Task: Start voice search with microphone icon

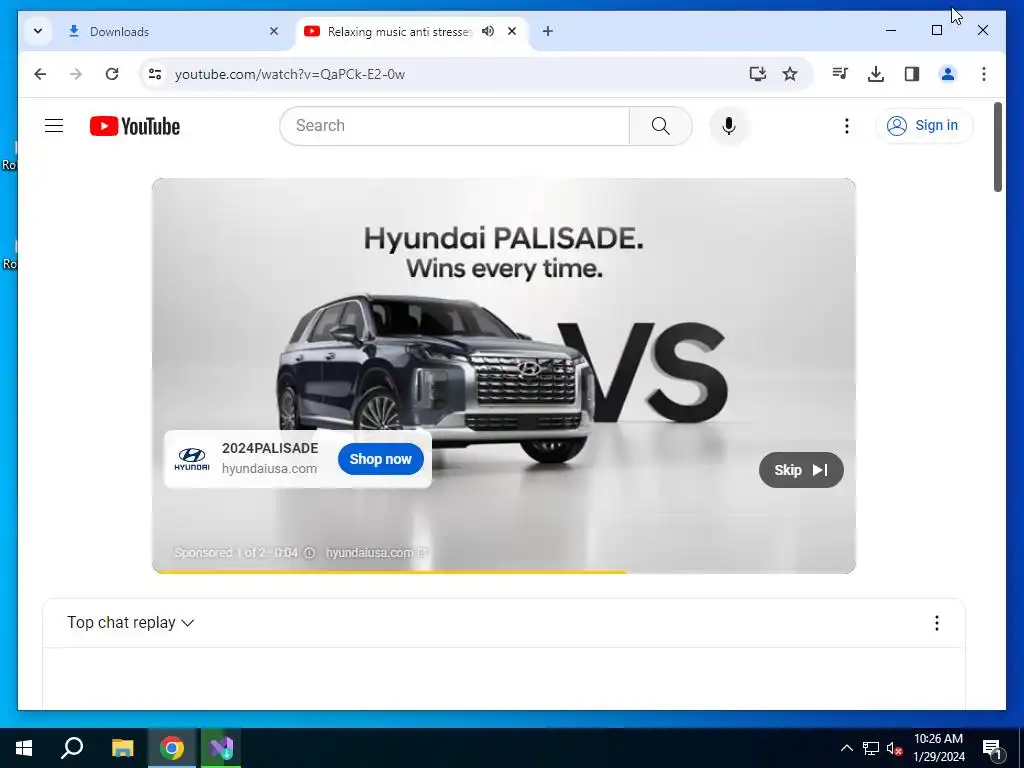Action: point(729,125)
